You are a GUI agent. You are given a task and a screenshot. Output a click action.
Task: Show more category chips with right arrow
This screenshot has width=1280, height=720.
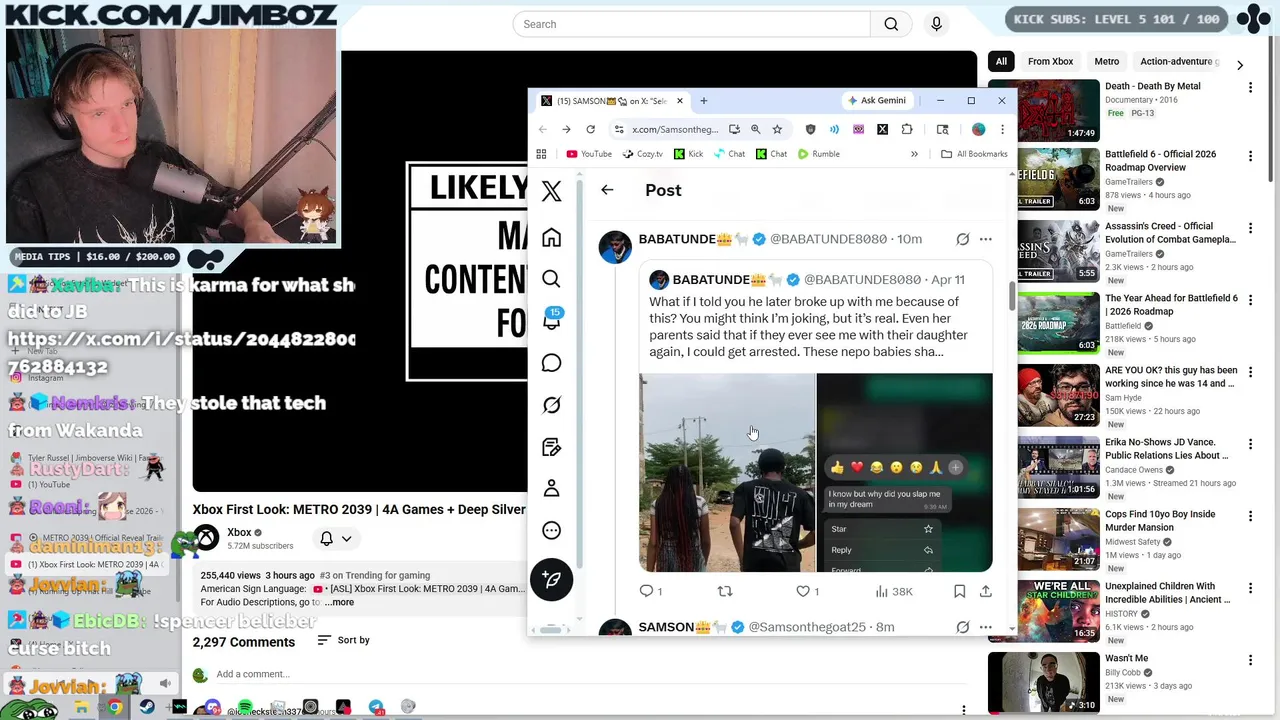[x=1239, y=65]
